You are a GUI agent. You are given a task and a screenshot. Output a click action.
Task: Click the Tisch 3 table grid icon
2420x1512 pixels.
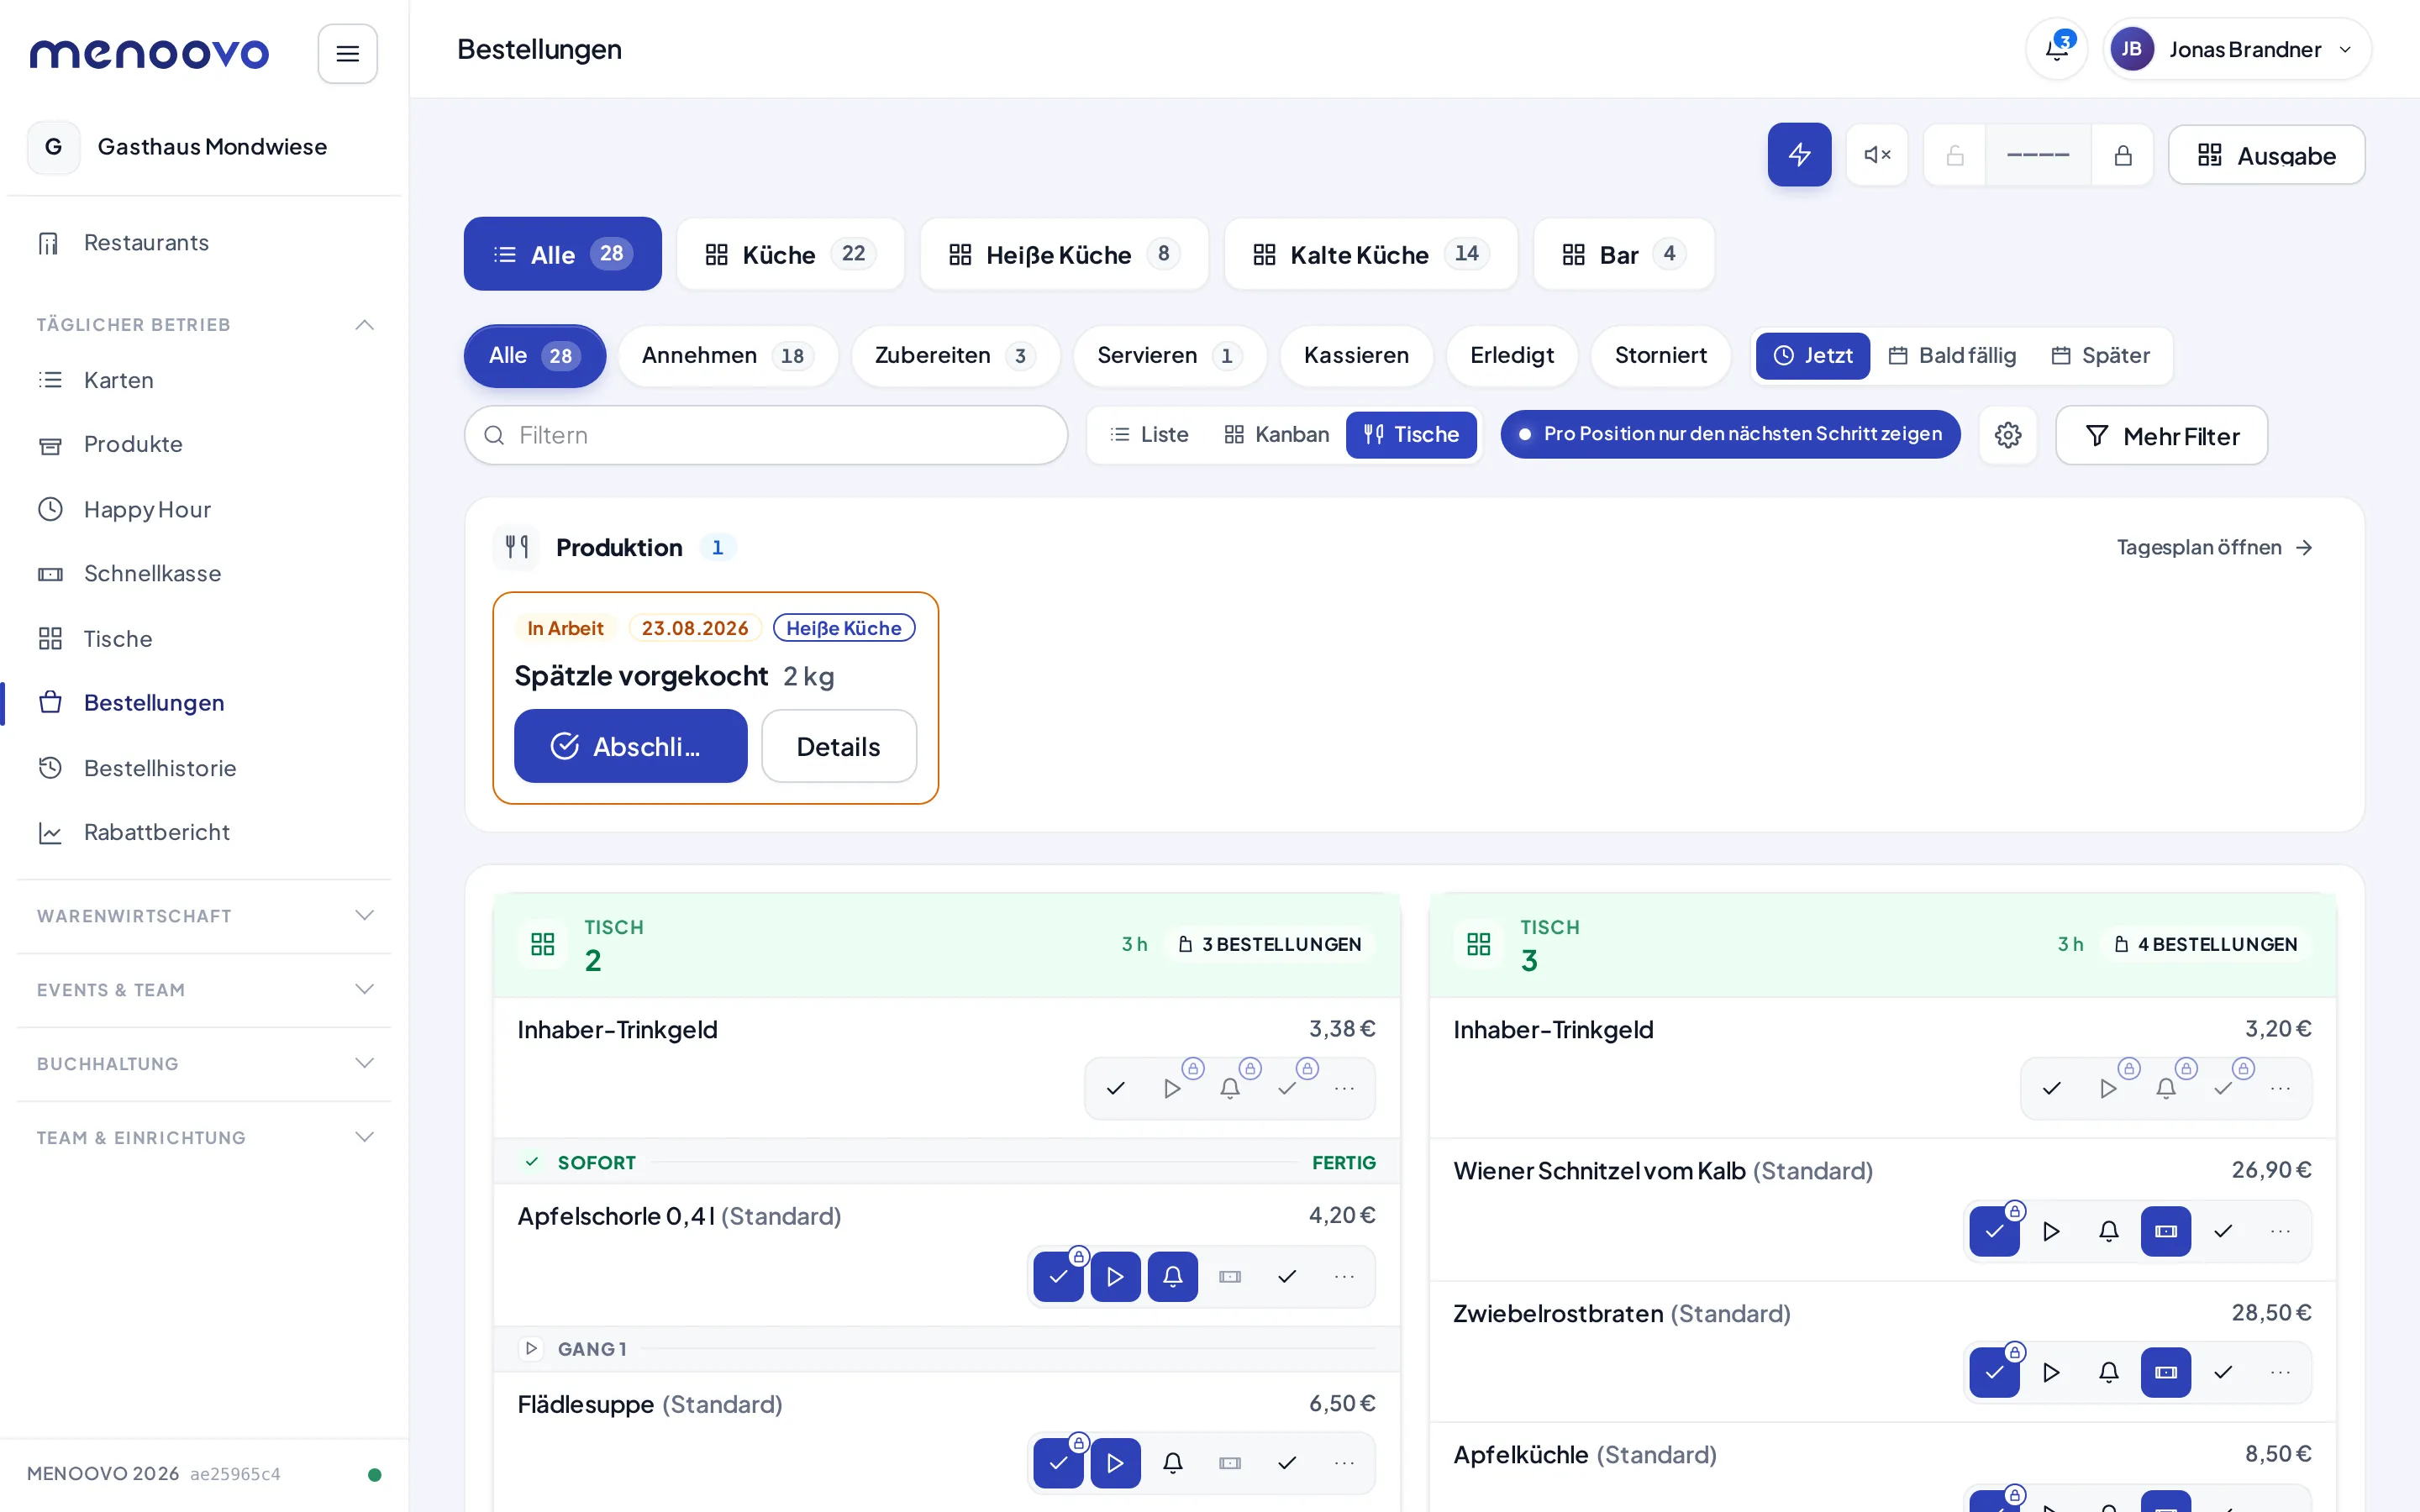(x=1479, y=944)
